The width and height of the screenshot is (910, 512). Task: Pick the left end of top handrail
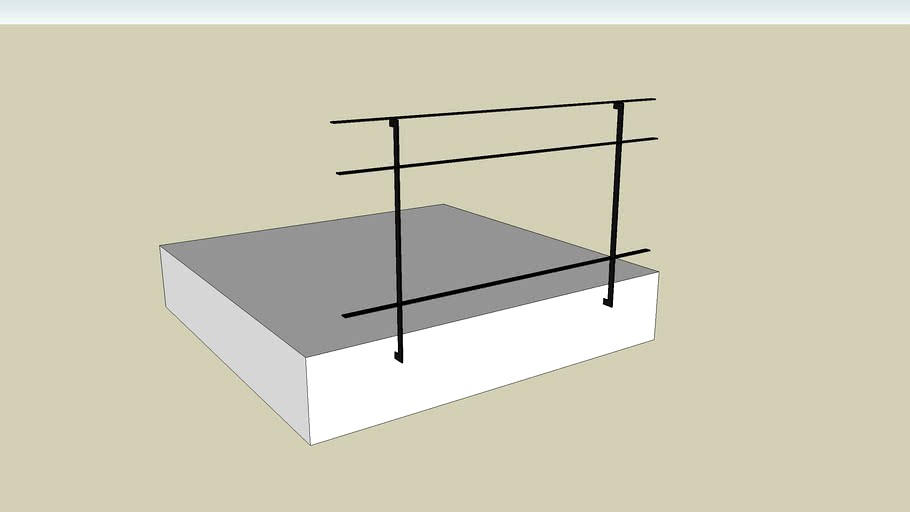point(334,122)
